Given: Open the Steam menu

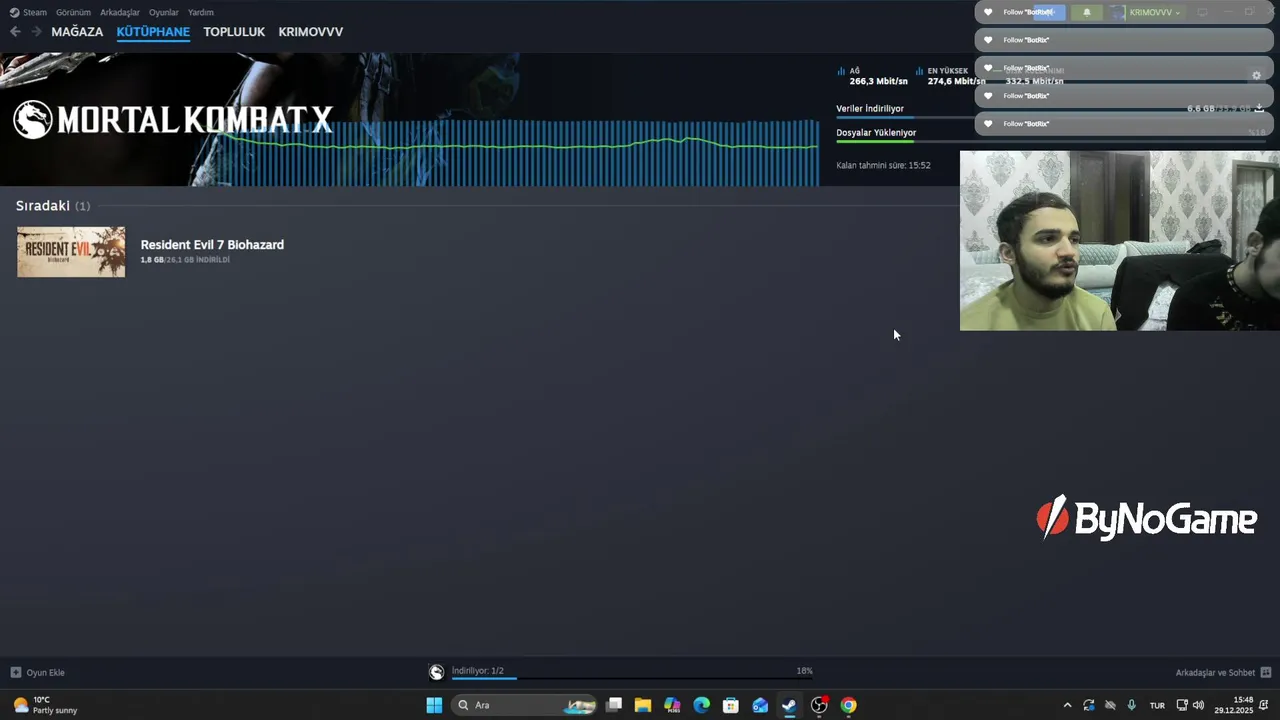Looking at the screenshot, I should pos(28,12).
